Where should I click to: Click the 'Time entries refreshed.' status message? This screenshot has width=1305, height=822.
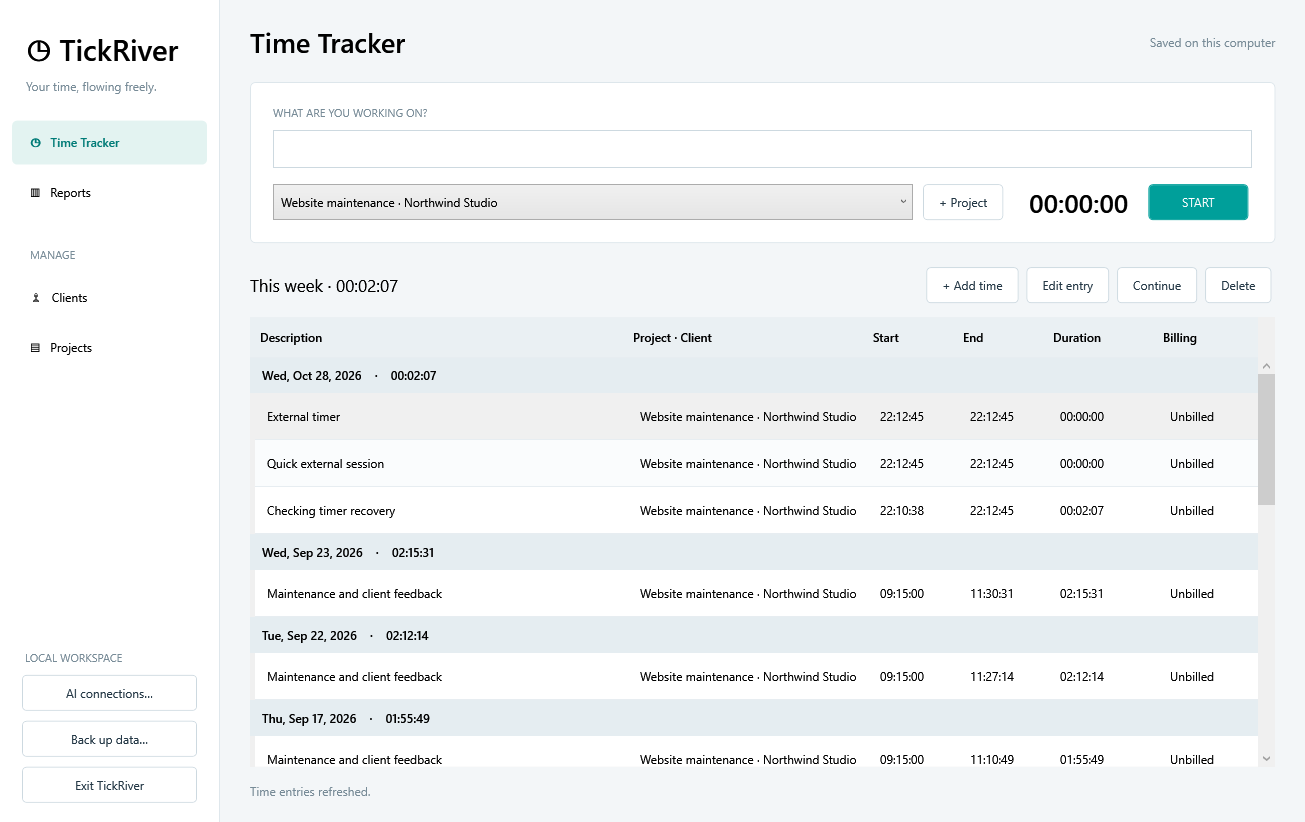click(x=310, y=792)
